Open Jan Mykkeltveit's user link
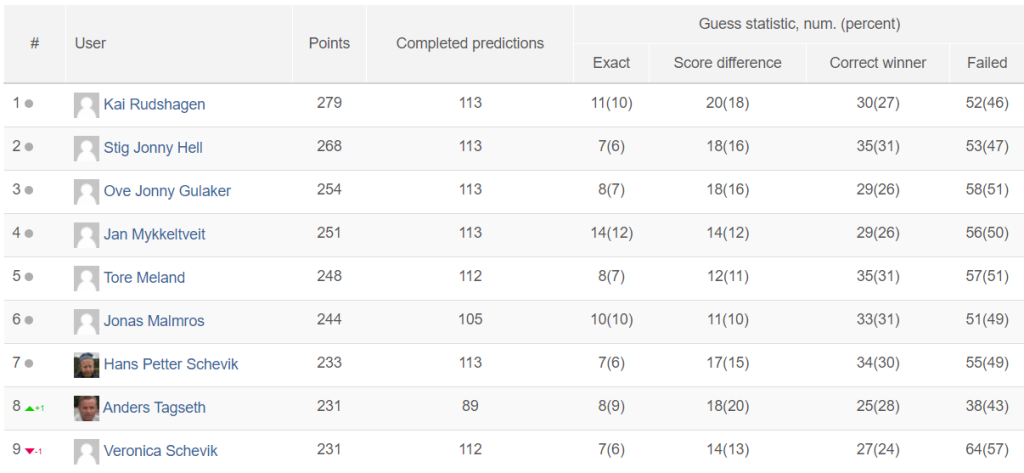 click(154, 235)
